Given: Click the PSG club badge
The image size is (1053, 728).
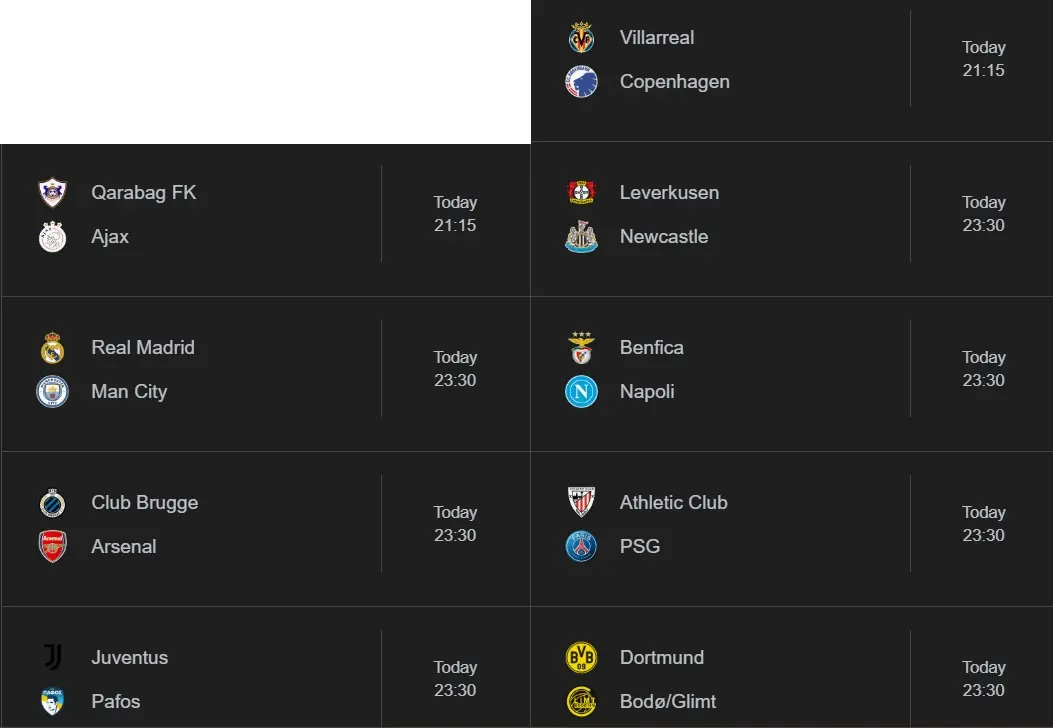Looking at the screenshot, I should [x=581, y=547].
